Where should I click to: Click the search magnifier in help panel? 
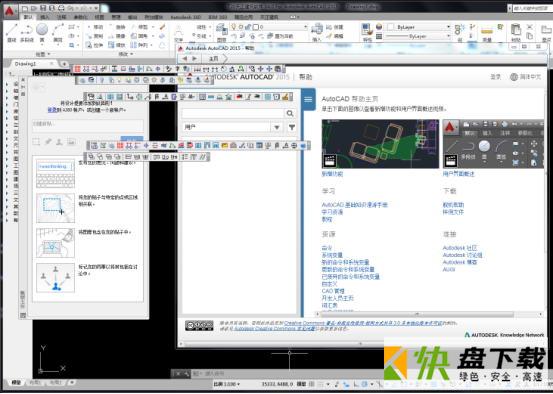[x=290, y=113]
